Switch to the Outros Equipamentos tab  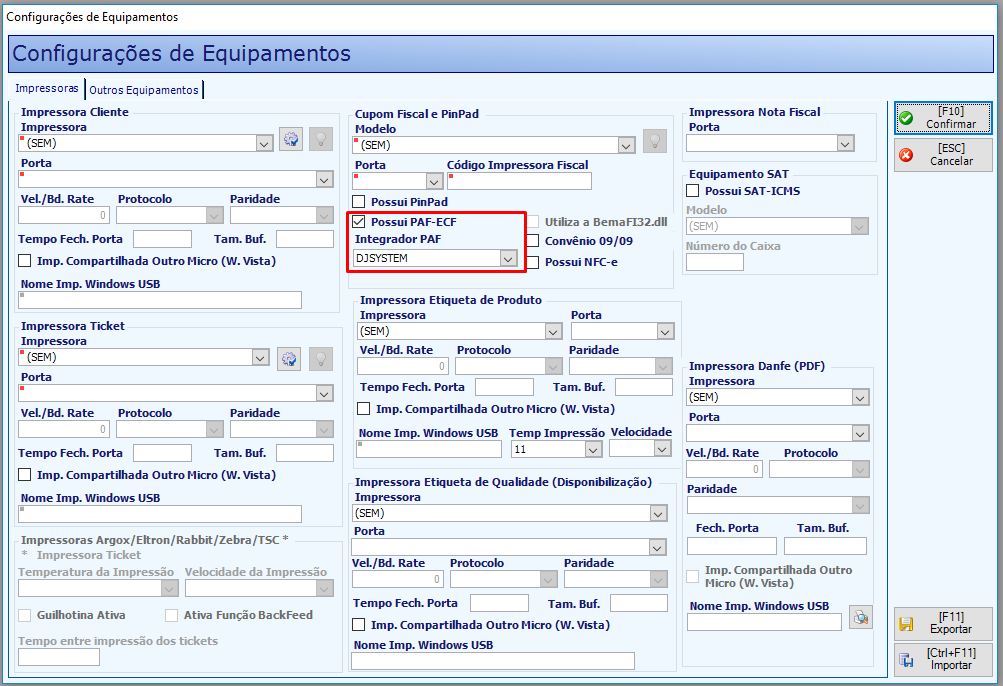(x=144, y=90)
